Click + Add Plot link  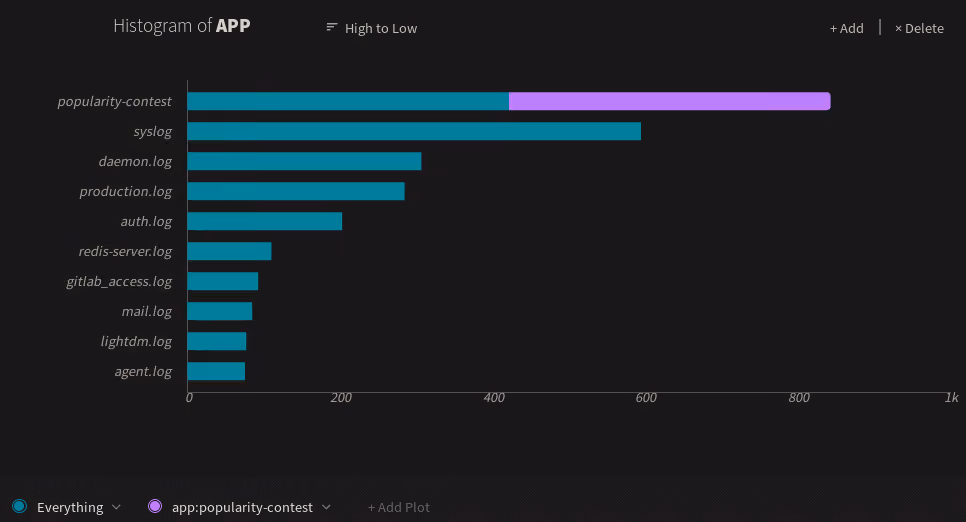click(399, 507)
